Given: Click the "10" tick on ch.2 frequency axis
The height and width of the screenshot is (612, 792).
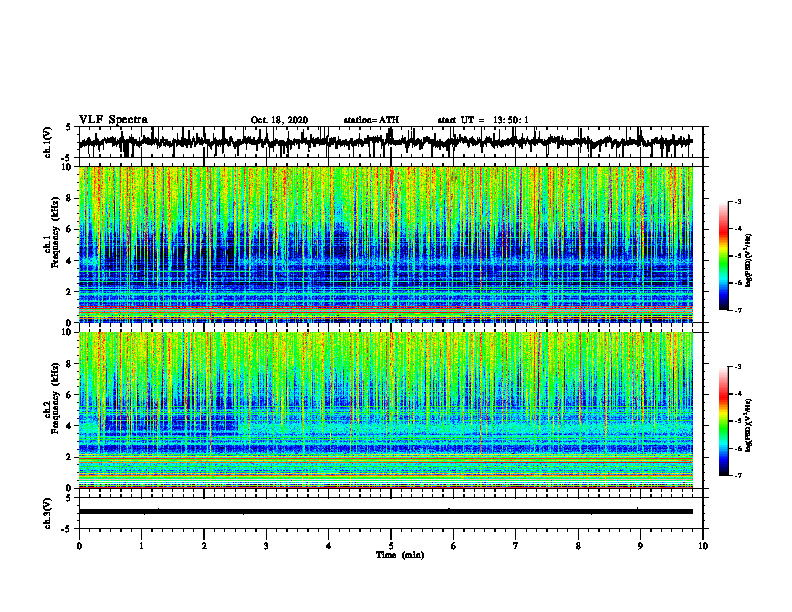Looking at the screenshot, I should (67, 332).
